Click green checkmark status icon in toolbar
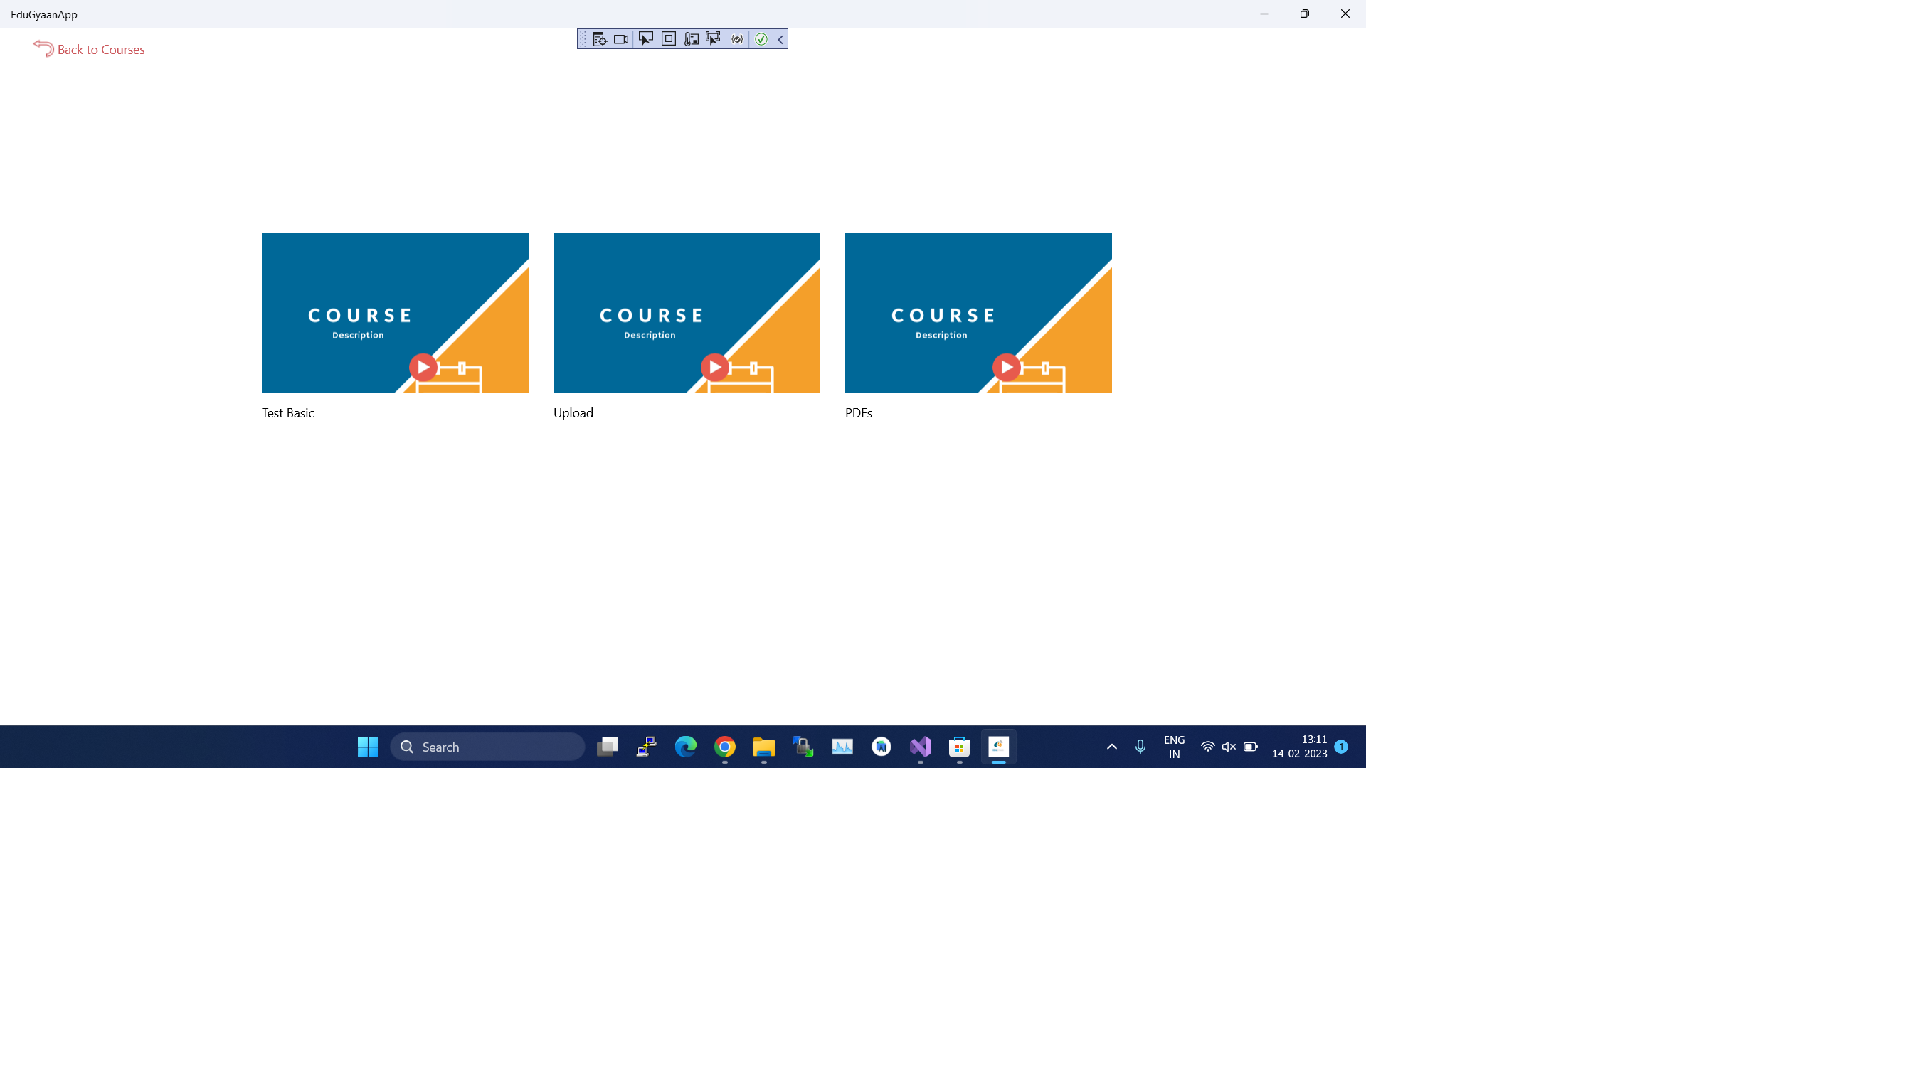The height and width of the screenshot is (1080, 1920). click(x=761, y=39)
